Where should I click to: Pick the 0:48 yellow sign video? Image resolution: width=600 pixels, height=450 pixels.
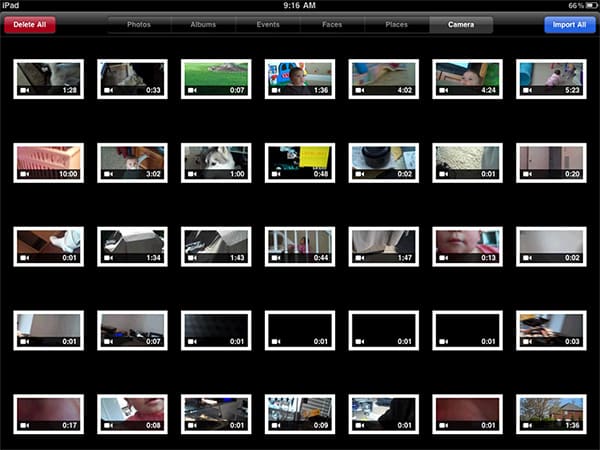300,163
